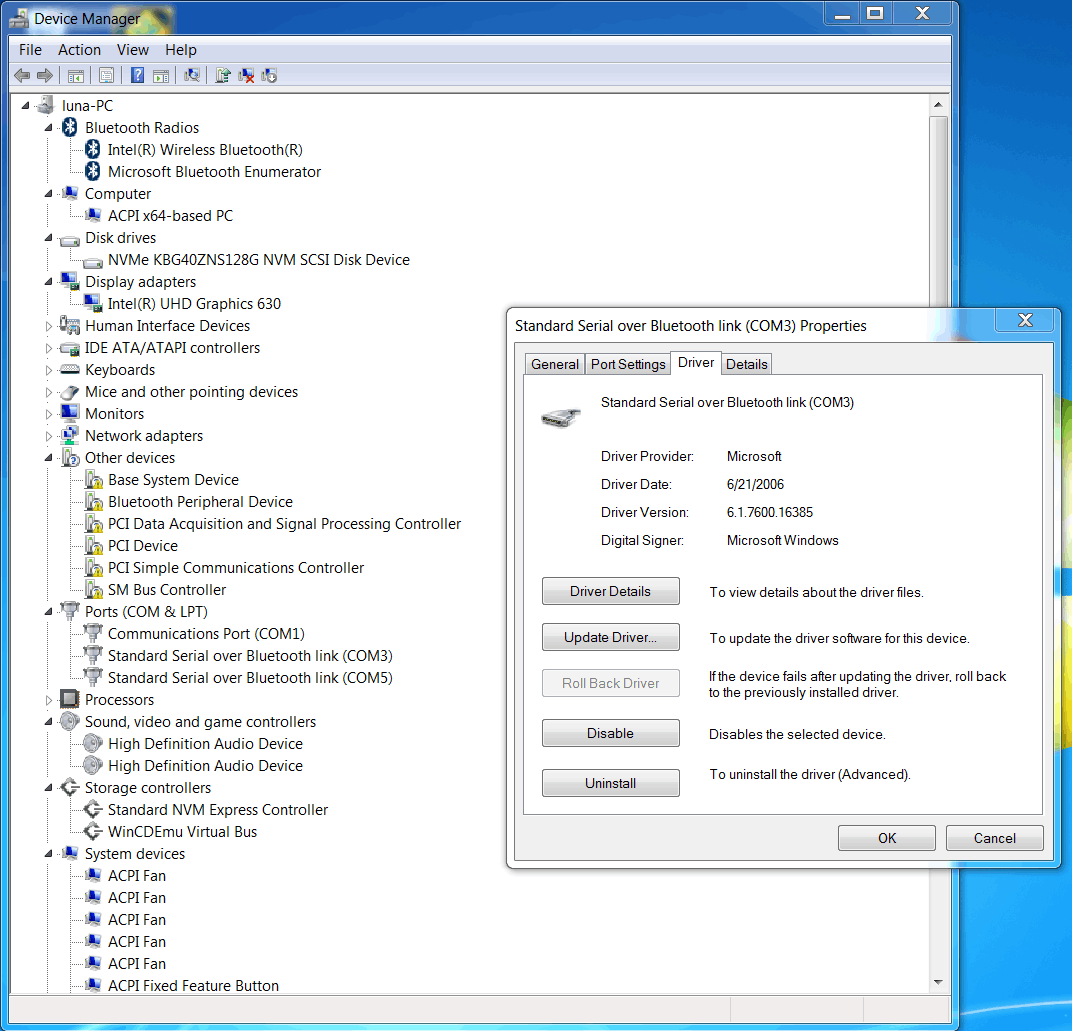The image size is (1072, 1031).
Task: Toggle Show/Hide Action Pane toolbar icon
Action: [x=161, y=75]
